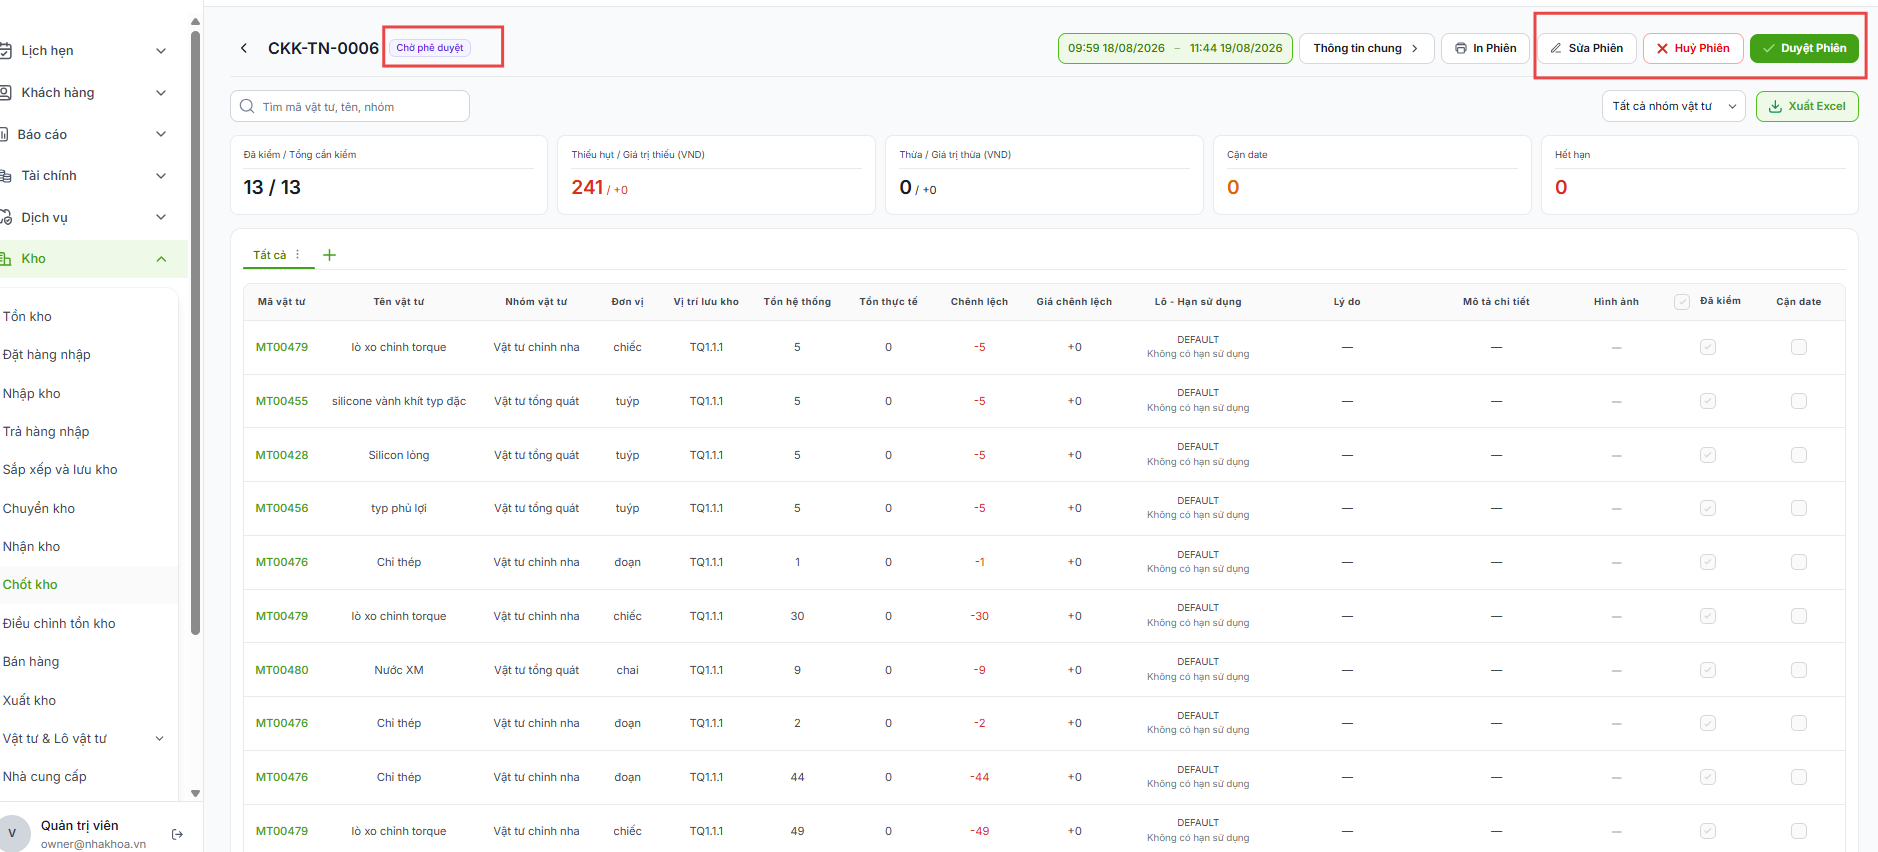The width and height of the screenshot is (1878, 852).
Task: Click Silicon lỏng material name
Action: (399, 455)
